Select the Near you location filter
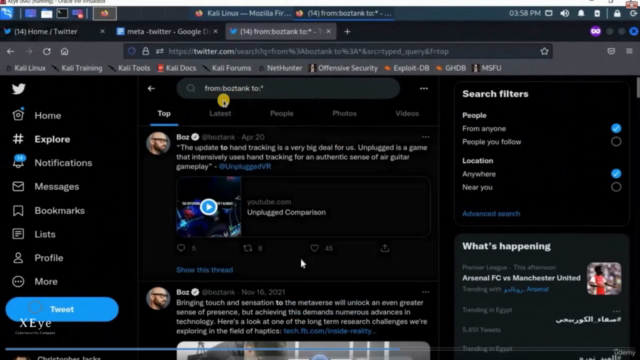The height and width of the screenshot is (360, 640). 616,187
